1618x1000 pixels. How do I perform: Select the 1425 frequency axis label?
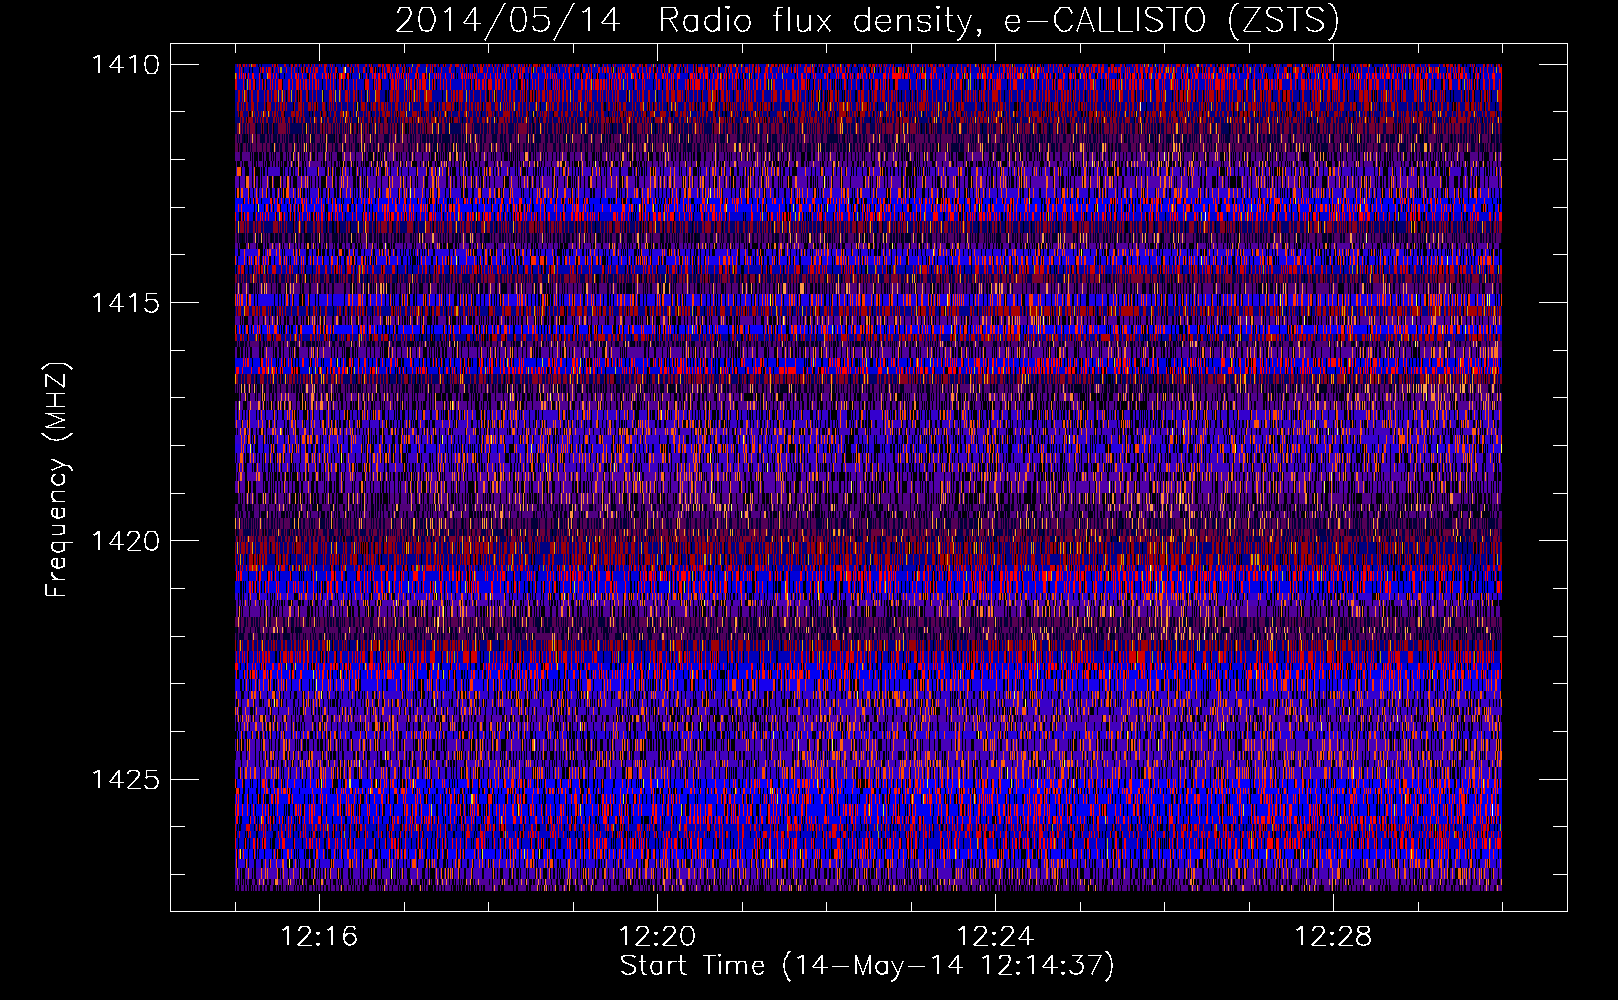[x=125, y=779]
